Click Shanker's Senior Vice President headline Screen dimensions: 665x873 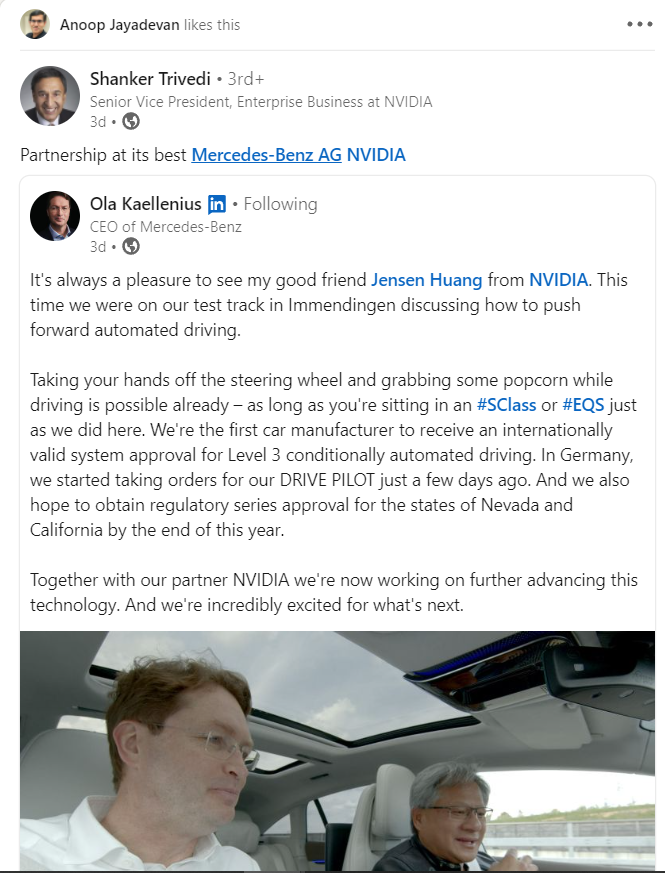point(261,102)
